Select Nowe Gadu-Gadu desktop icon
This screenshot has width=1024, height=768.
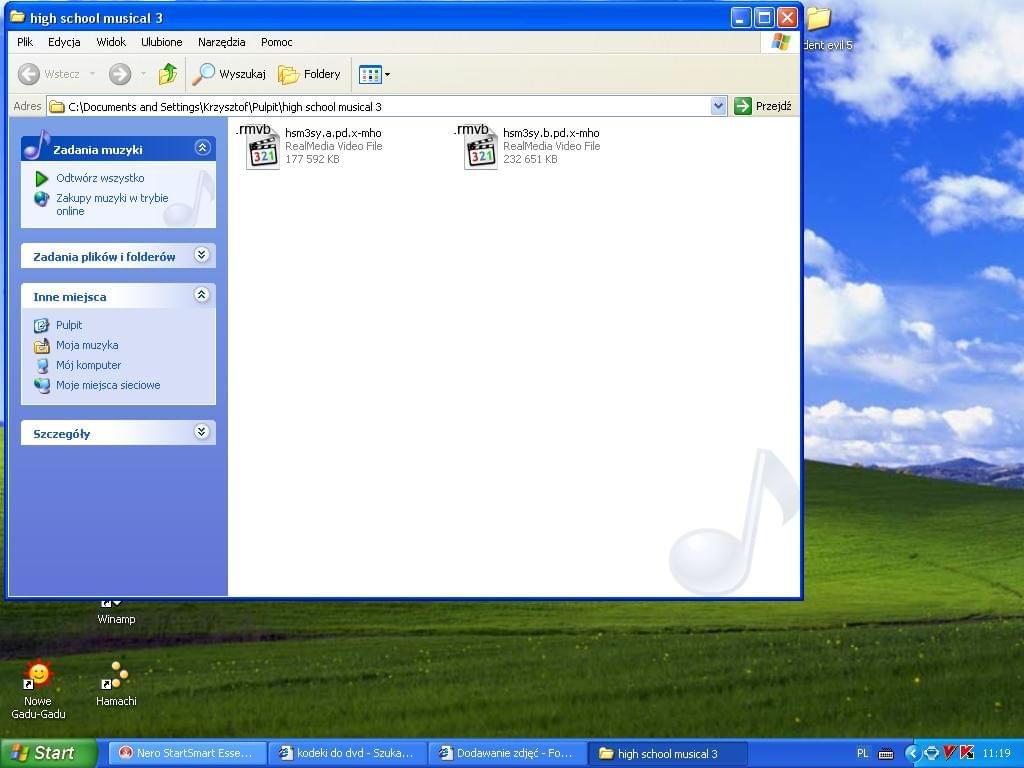tap(38, 690)
